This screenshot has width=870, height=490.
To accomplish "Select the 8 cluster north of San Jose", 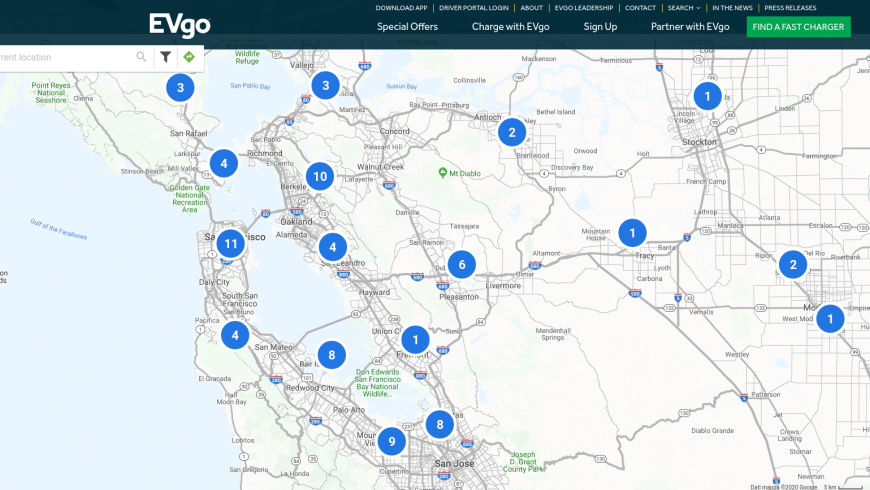I will coord(440,425).
